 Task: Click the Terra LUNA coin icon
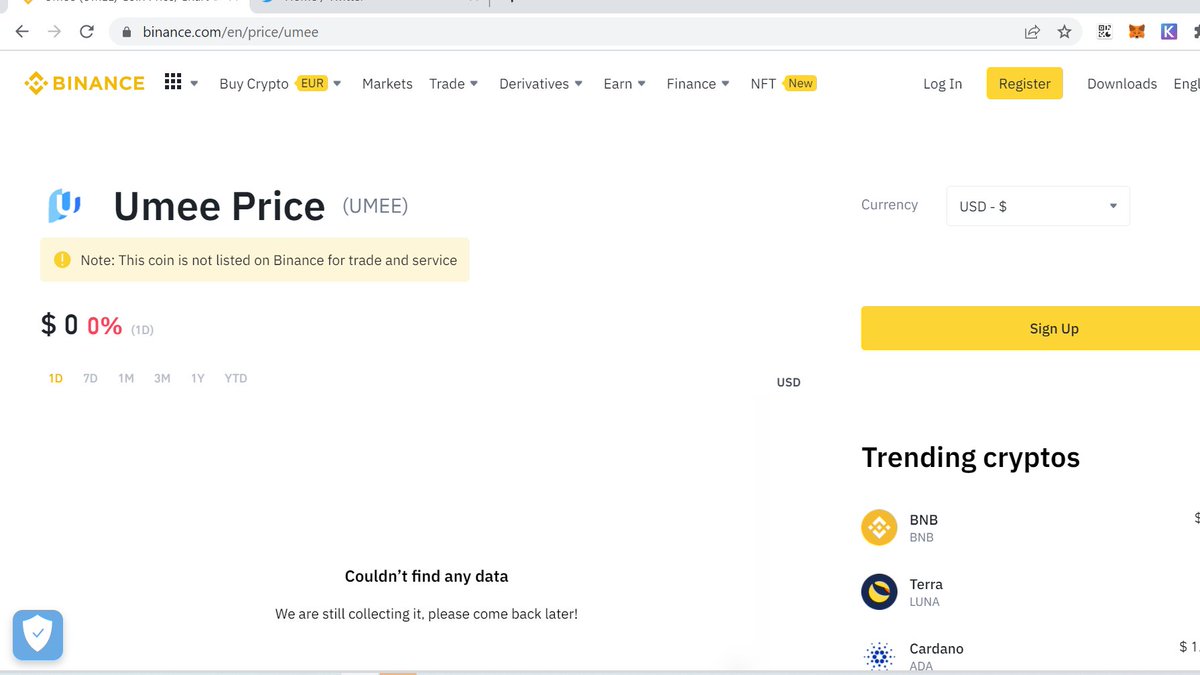[x=879, y=592]
